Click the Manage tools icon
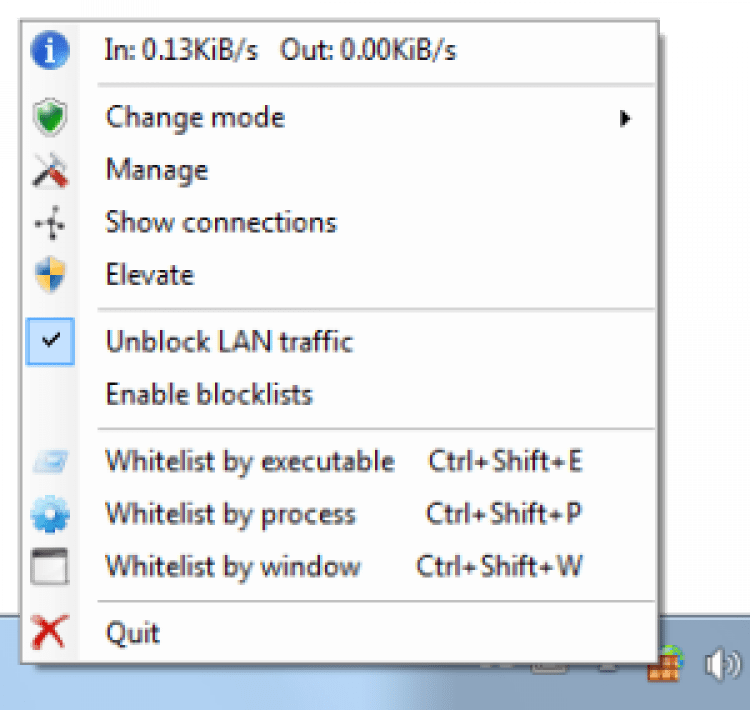The width and height of the screenshot is (750, 710). point(49,171)
